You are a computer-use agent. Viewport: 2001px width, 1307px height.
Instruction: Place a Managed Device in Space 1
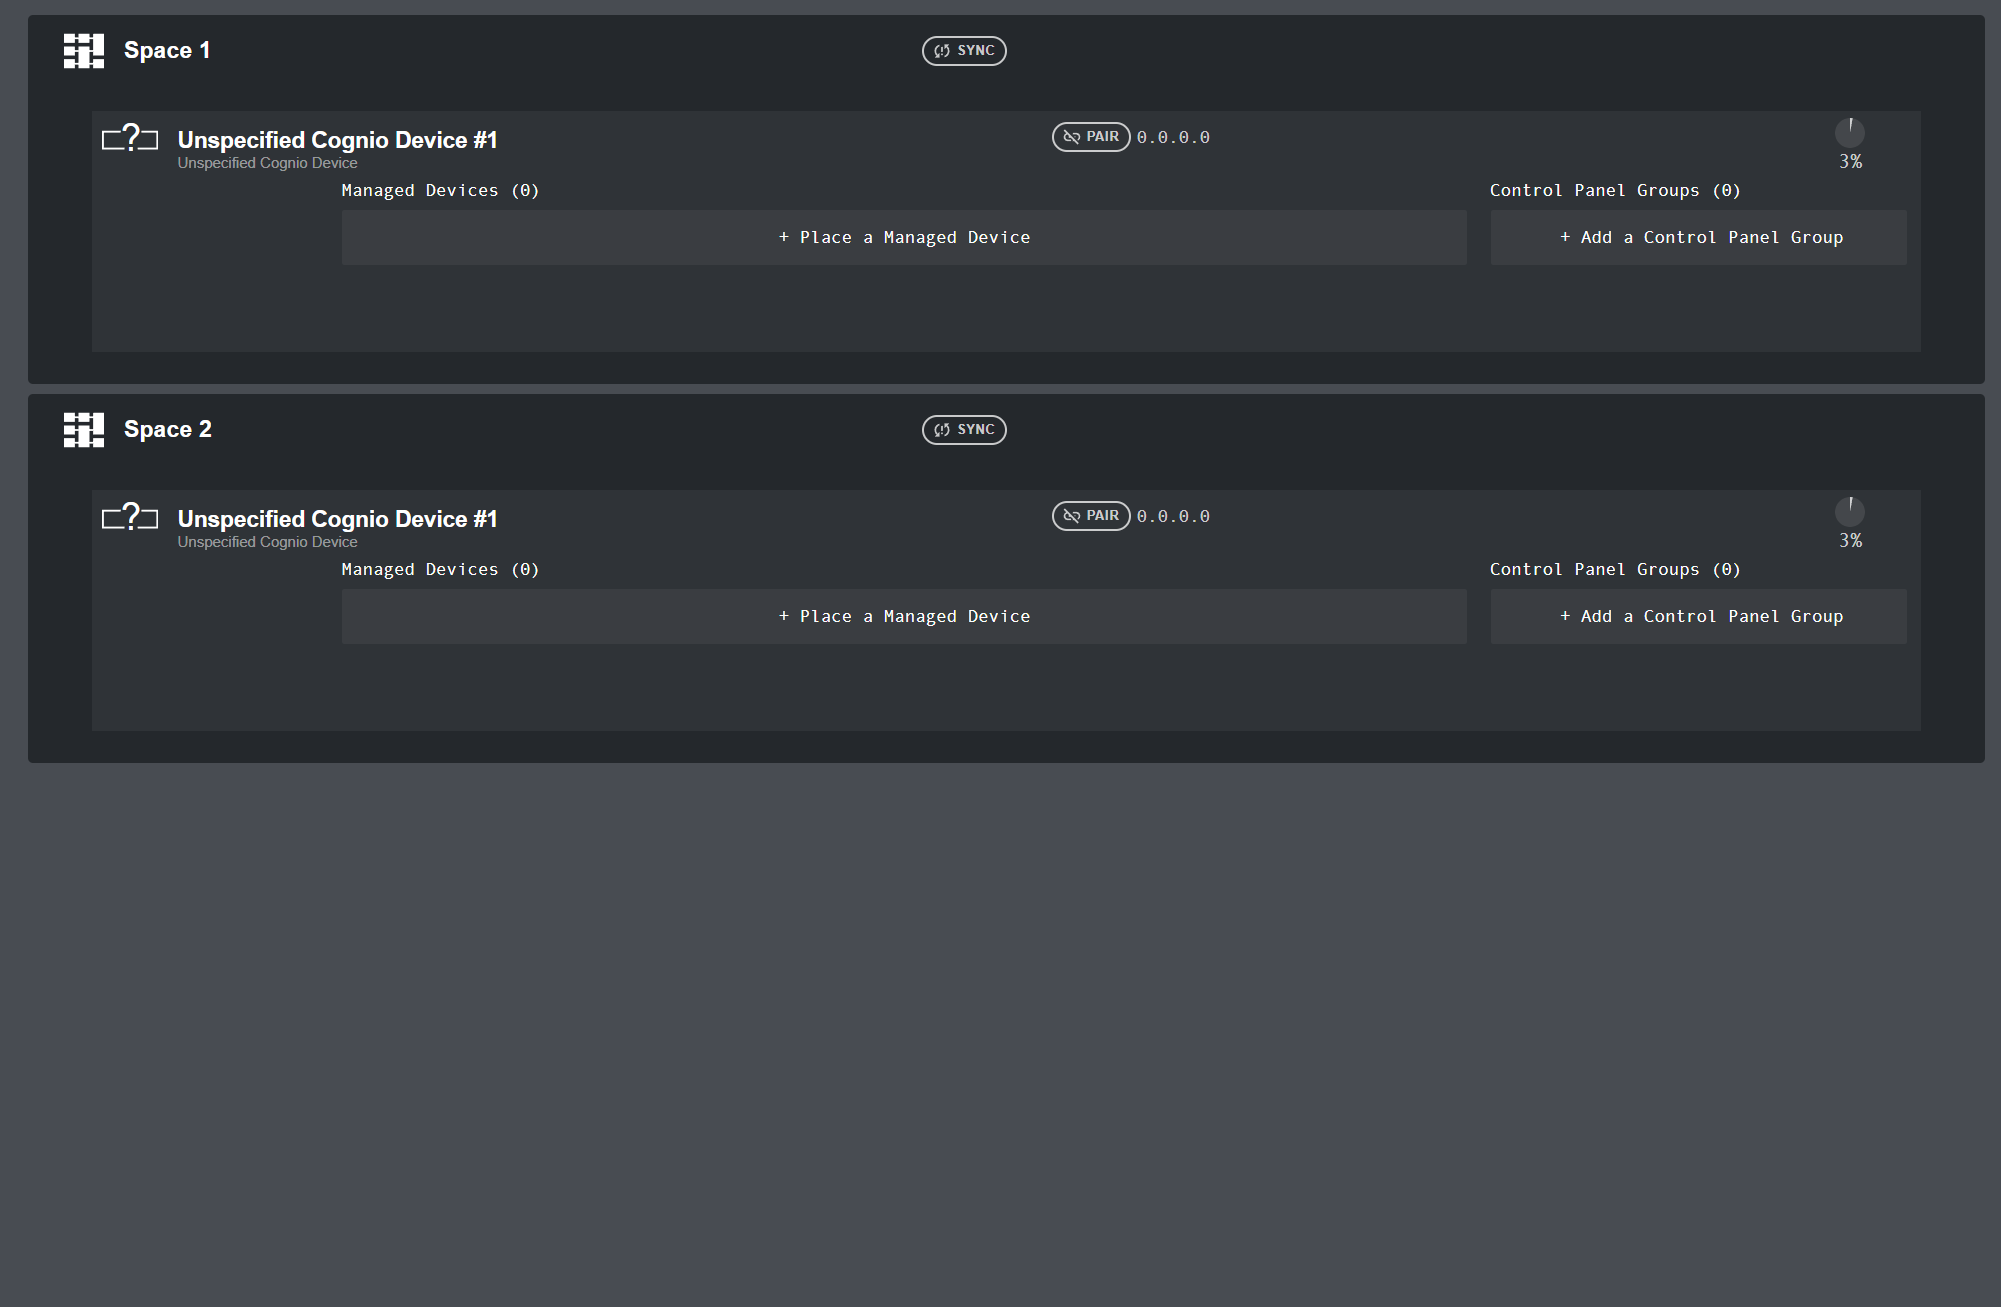[904, 238]
